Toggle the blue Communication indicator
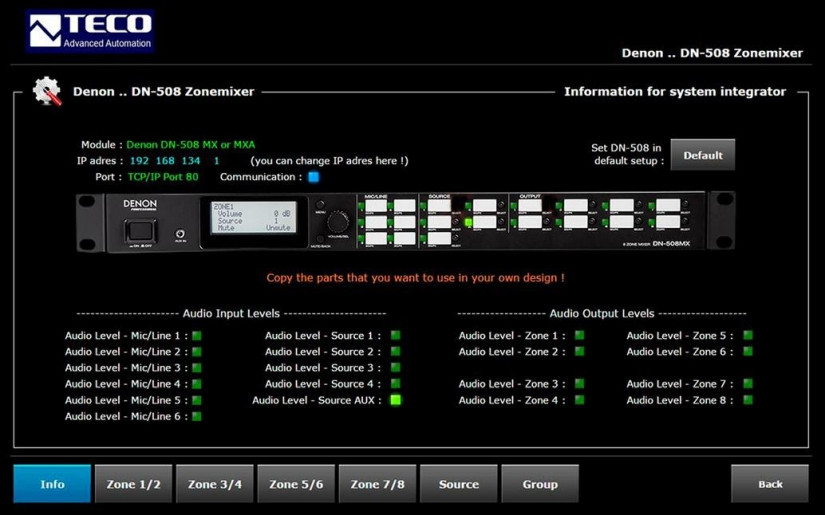 tap(313, 177)
